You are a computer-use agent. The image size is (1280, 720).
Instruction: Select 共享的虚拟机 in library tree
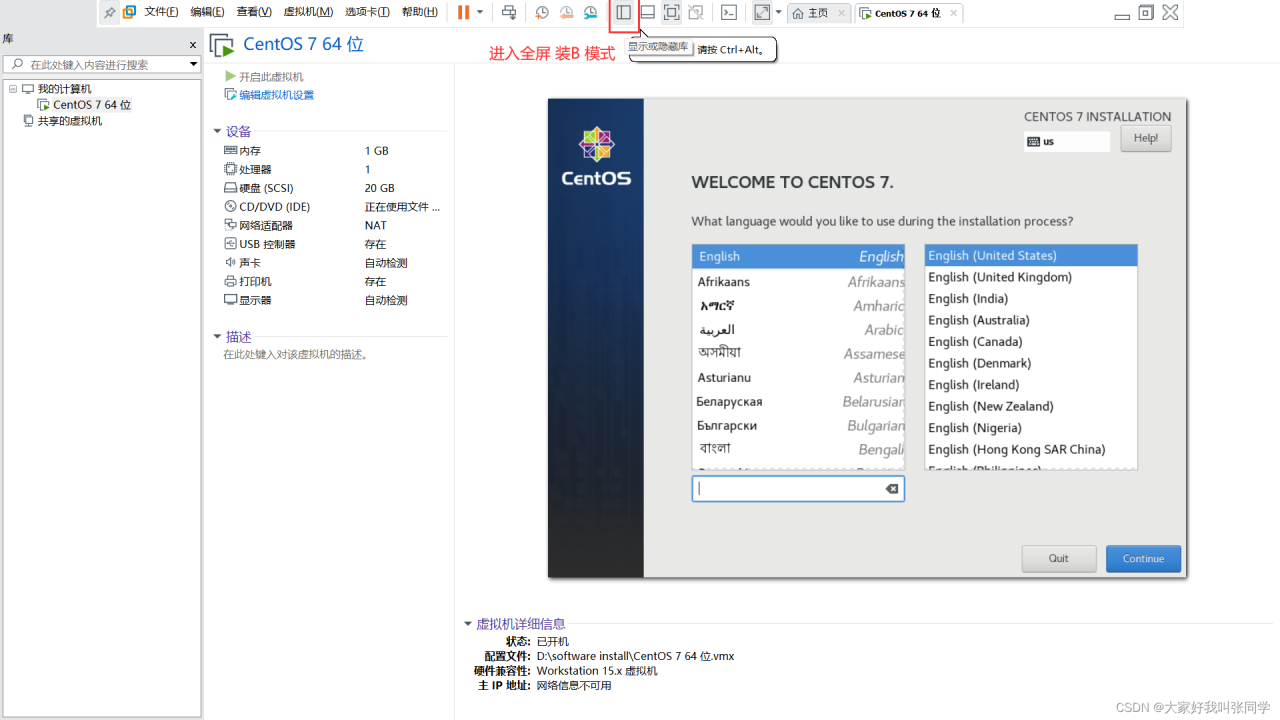[x=70, y=121]
